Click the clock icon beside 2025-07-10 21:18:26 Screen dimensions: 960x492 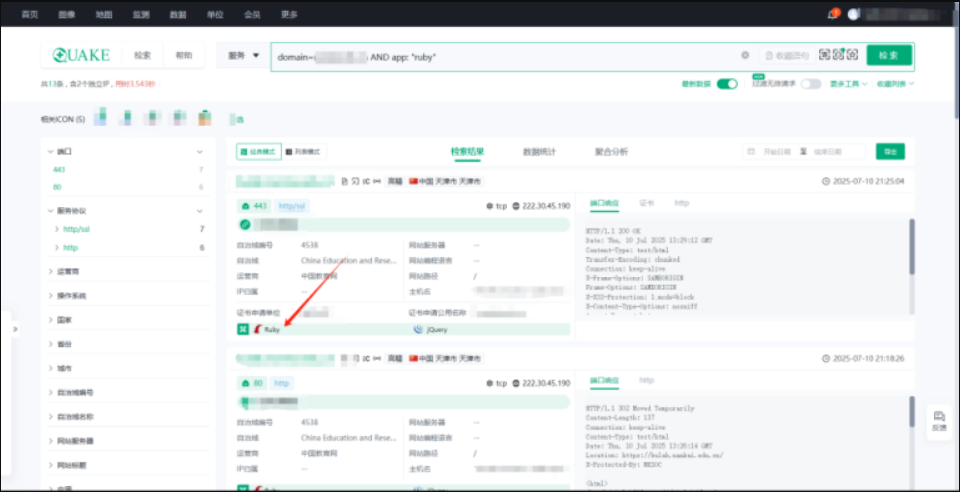pos(826,358)
